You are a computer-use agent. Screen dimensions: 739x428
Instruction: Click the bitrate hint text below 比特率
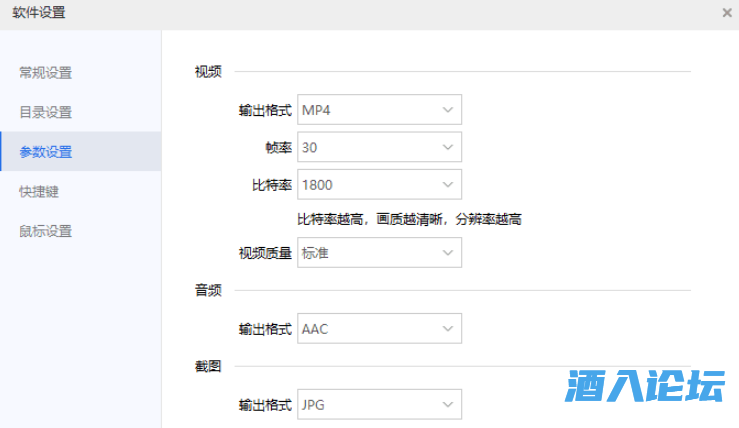(410, 219)
